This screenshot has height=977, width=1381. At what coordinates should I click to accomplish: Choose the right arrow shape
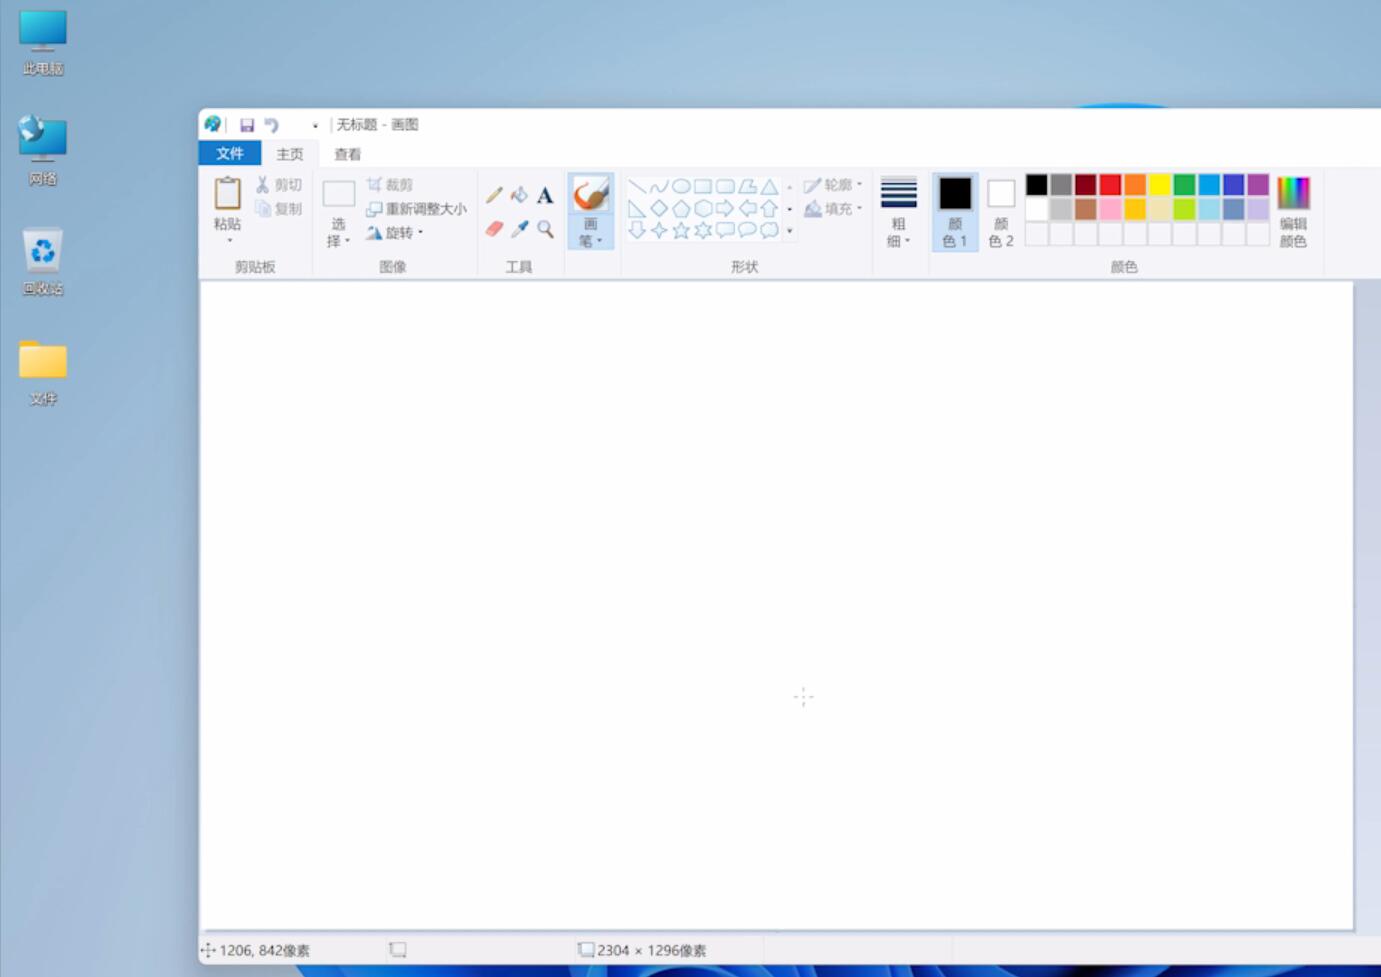click(x=725, y=208)
